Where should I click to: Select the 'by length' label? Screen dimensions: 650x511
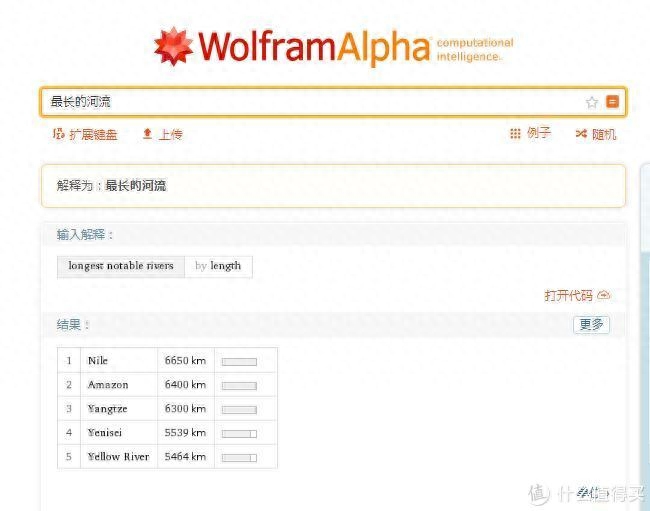pos(218,266)
